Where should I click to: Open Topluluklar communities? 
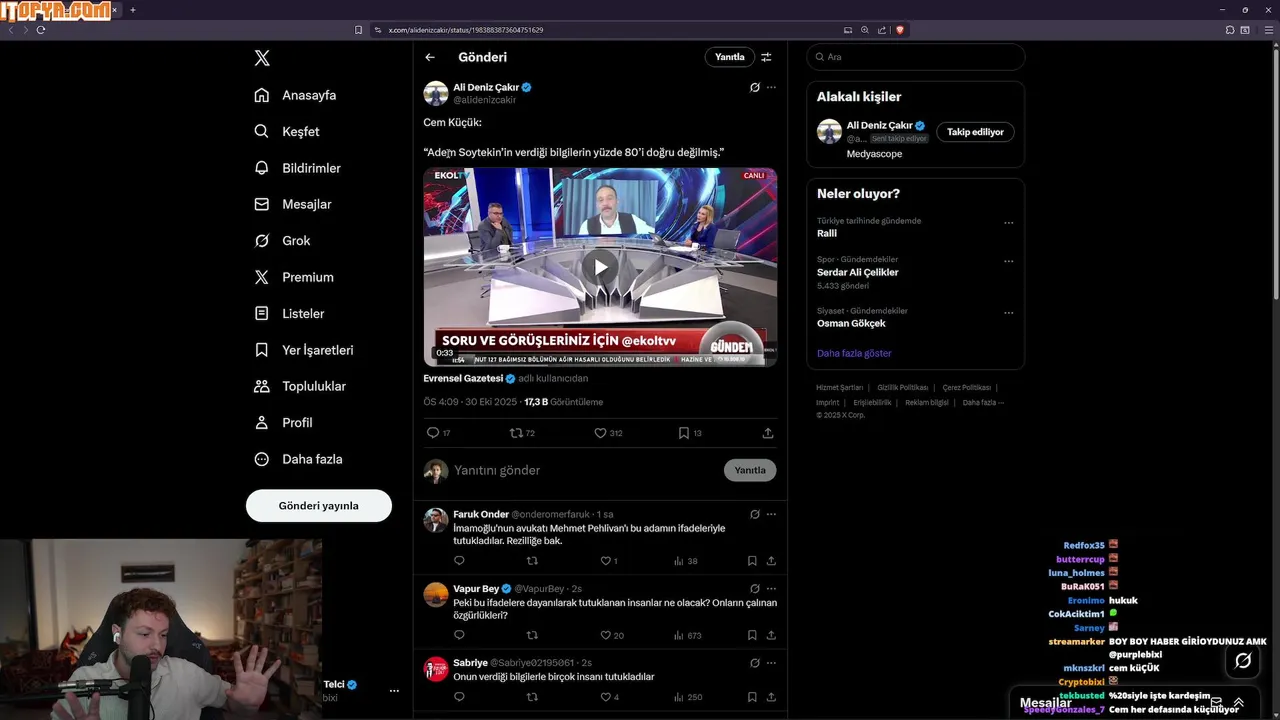[x=300, y=386]
